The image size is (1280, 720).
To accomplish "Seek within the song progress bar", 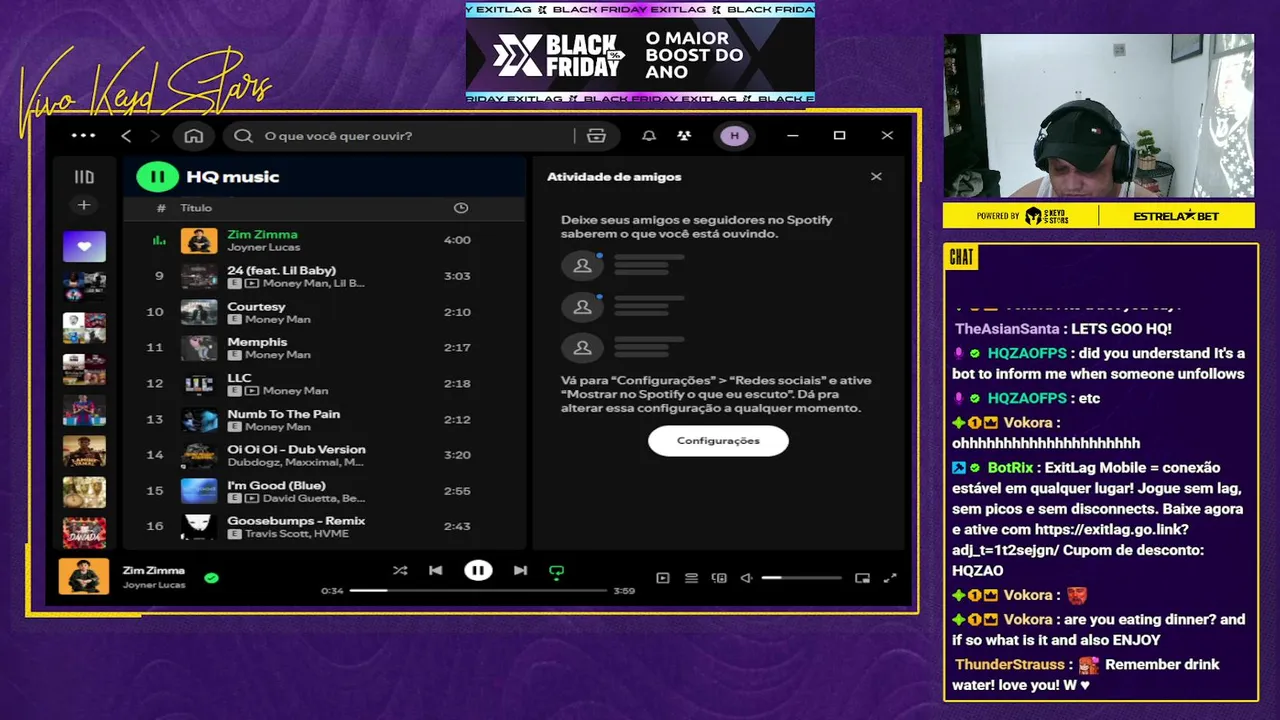I will pos(478,591).
